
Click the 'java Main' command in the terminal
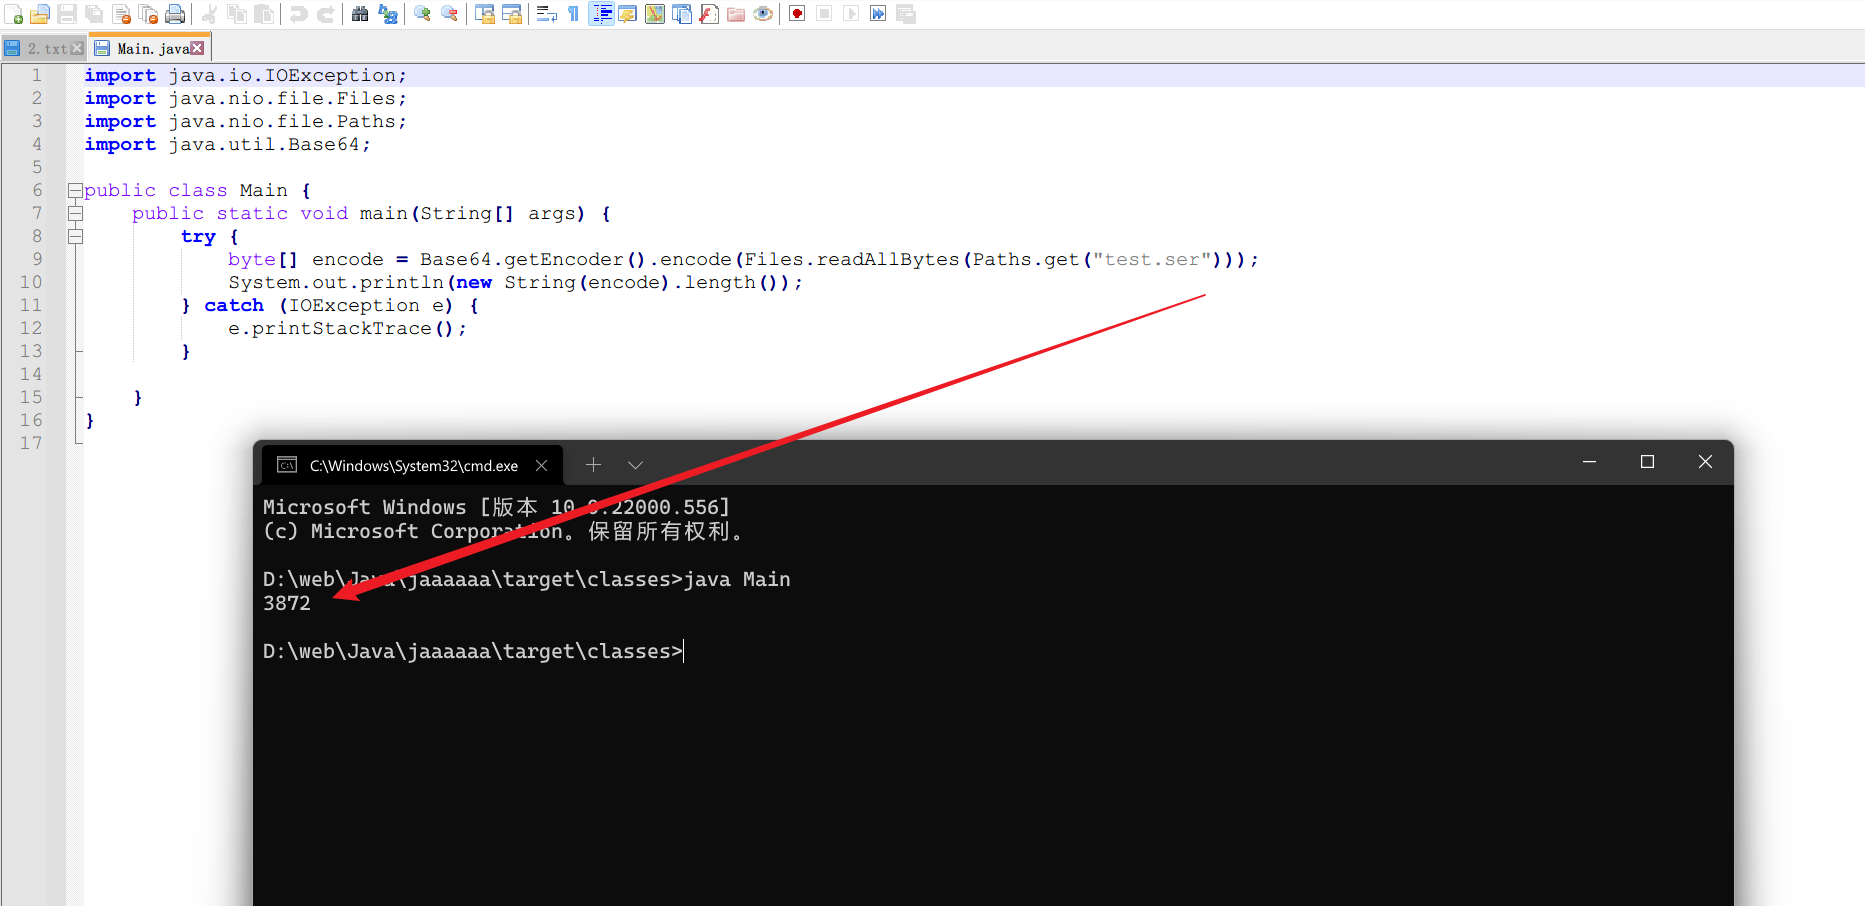pos(737,579)
